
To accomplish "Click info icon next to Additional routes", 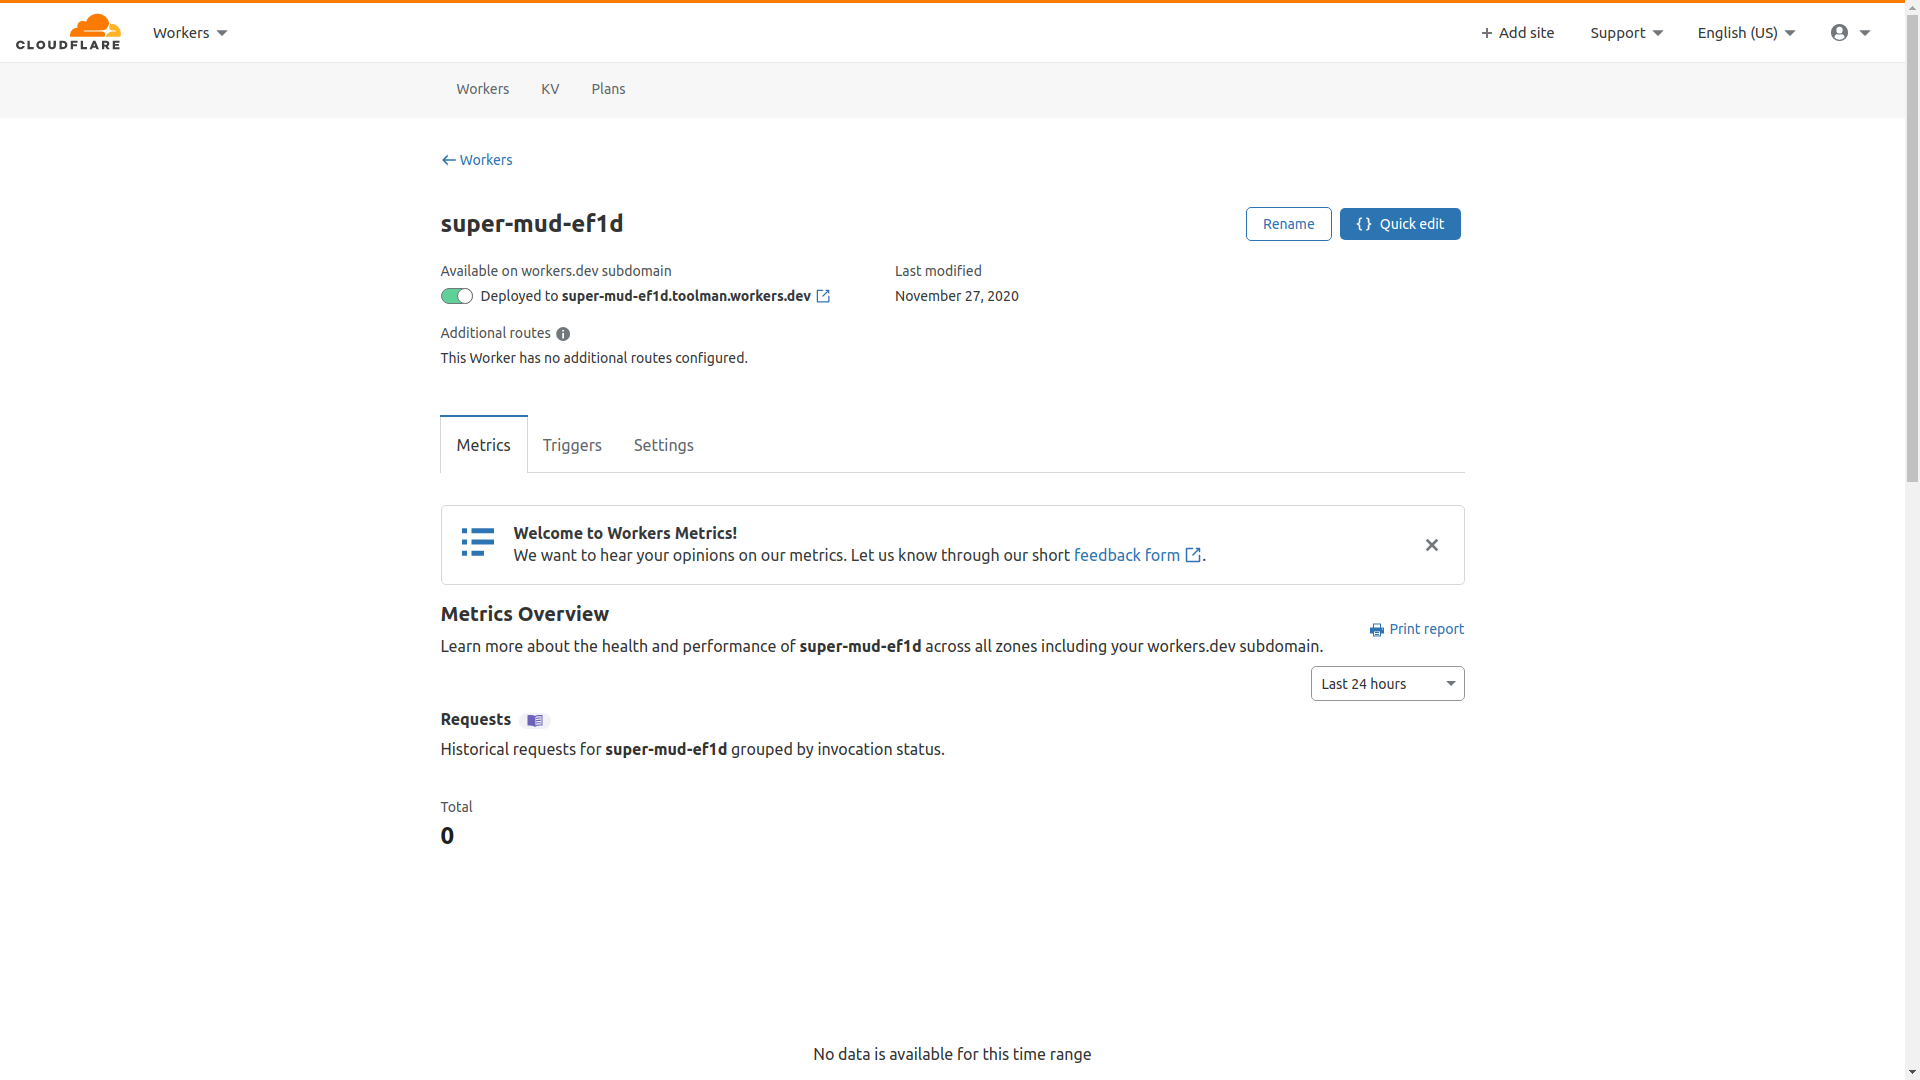I will 563,334.
